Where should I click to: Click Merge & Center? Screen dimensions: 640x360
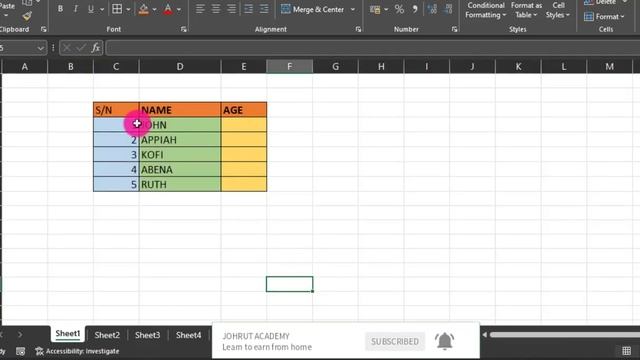(x=313, y=9)
